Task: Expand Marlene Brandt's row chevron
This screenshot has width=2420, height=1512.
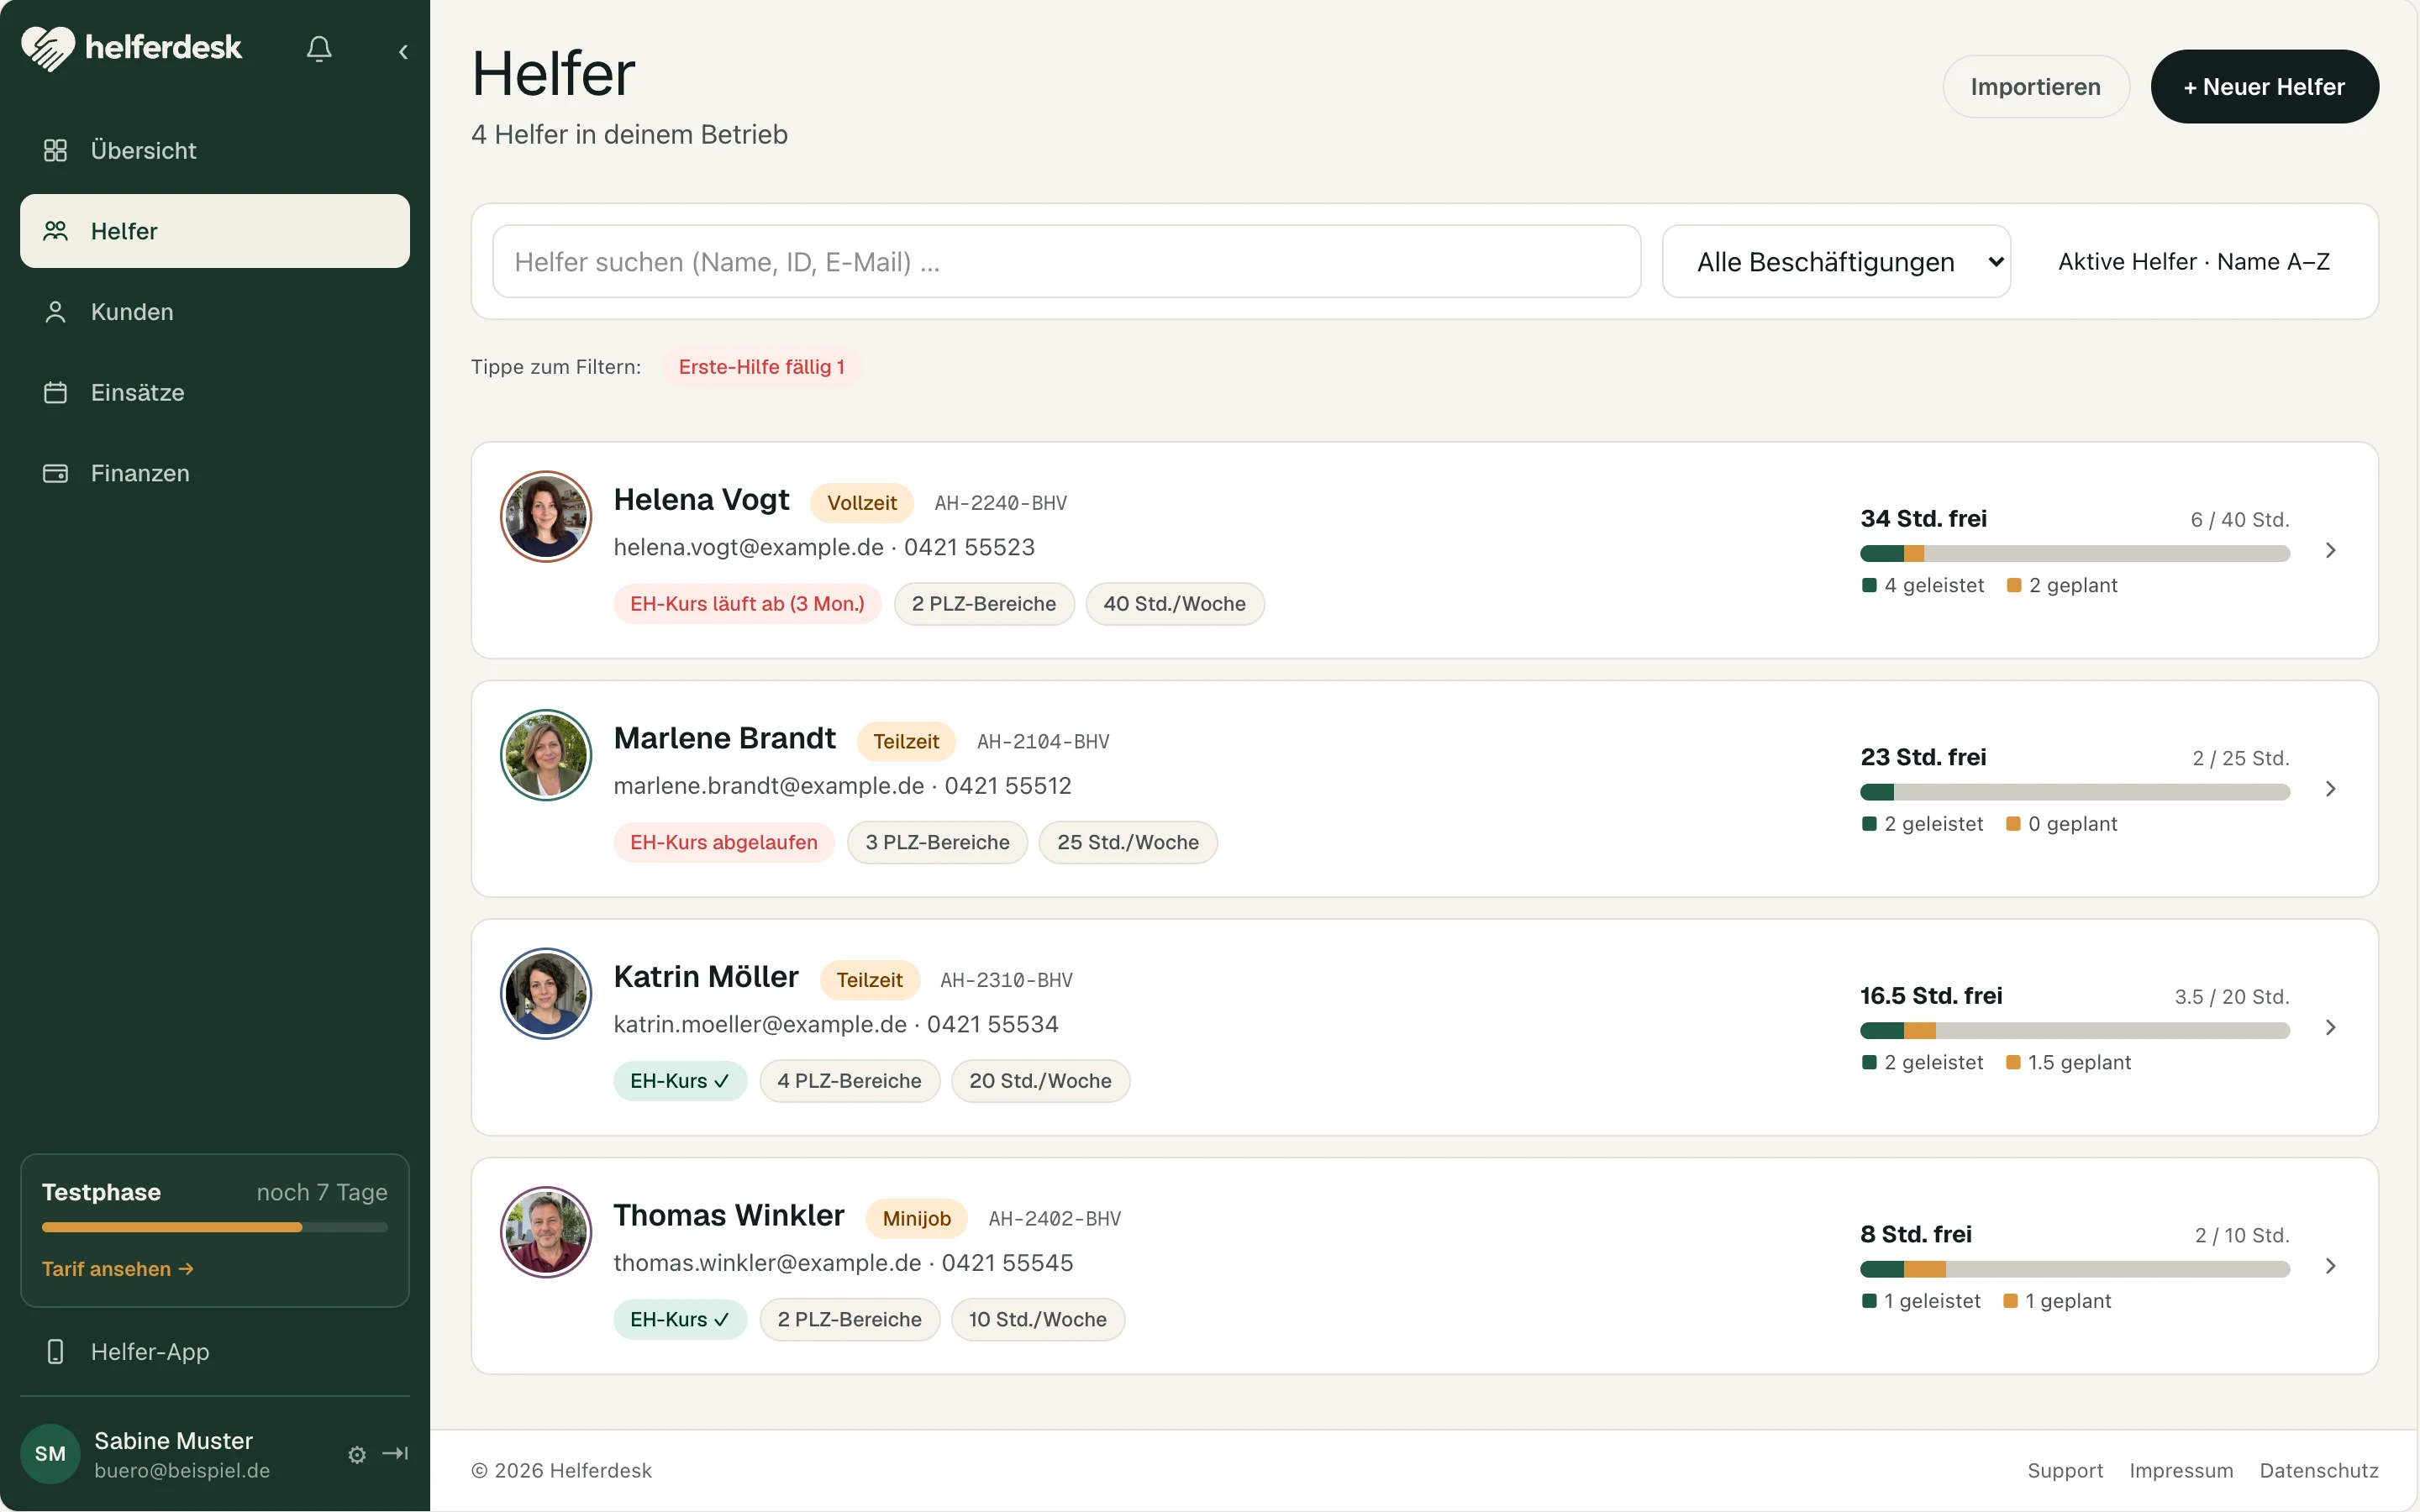Action: (2331, 789)
